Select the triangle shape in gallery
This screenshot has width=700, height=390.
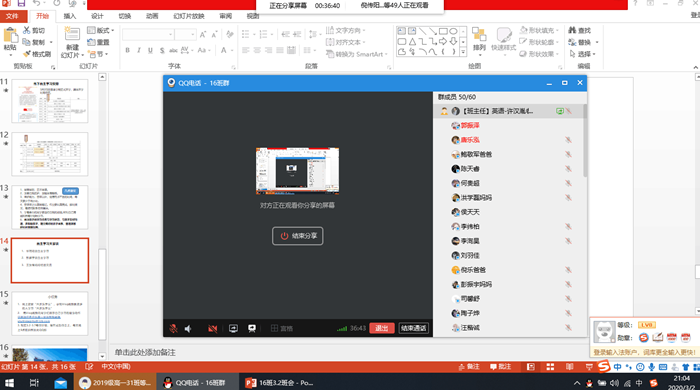click(412, 41)
